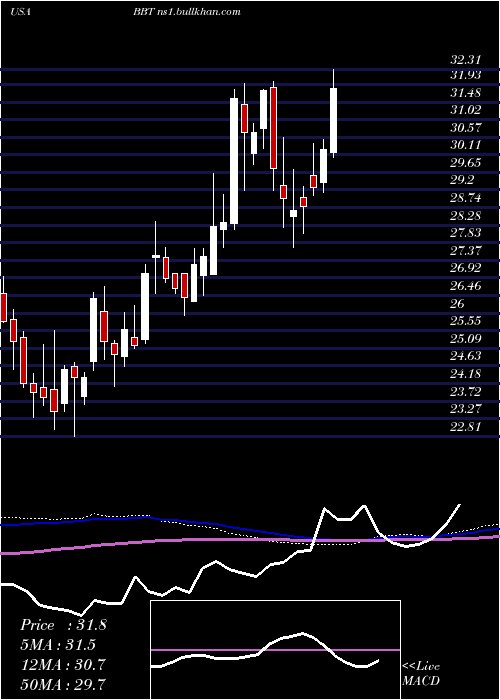Click the 29.65 price axis label
This screenshot has height=700, width=500.
coord(466,162)
